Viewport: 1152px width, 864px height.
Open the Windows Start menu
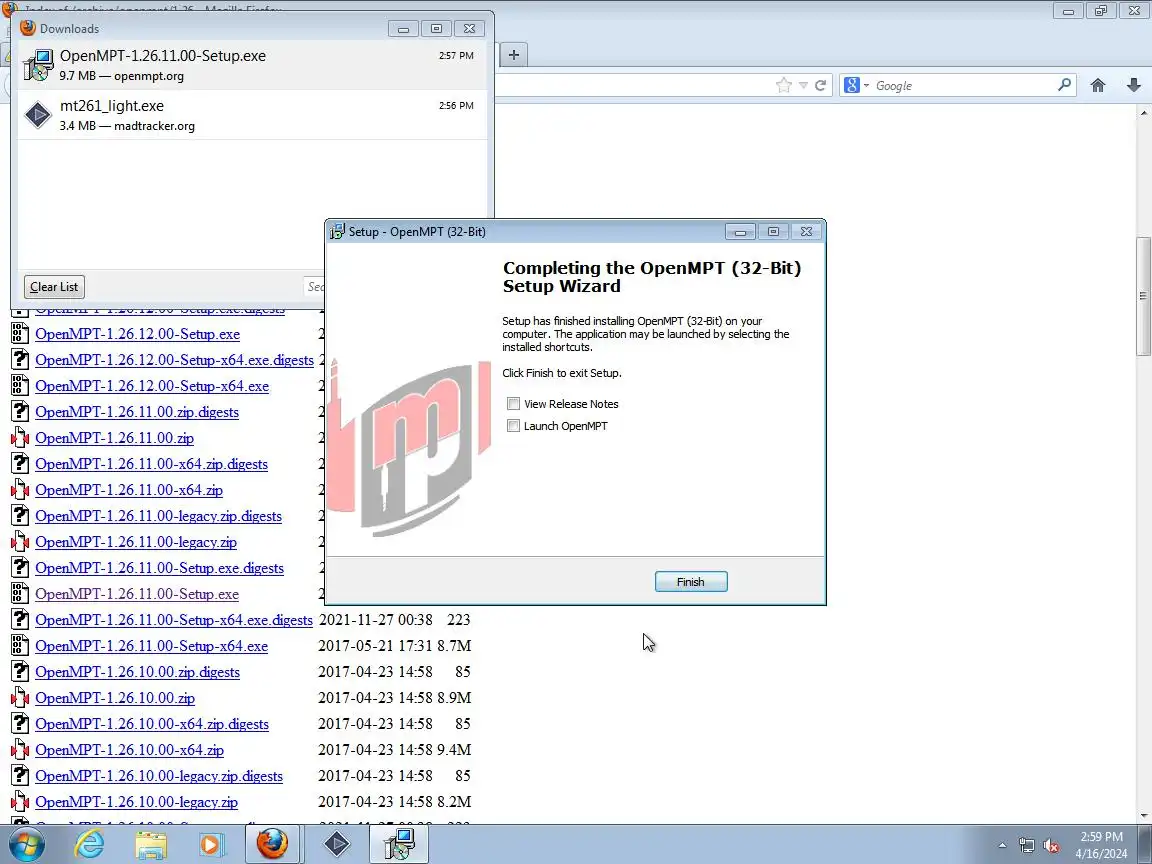coord(26,844)
